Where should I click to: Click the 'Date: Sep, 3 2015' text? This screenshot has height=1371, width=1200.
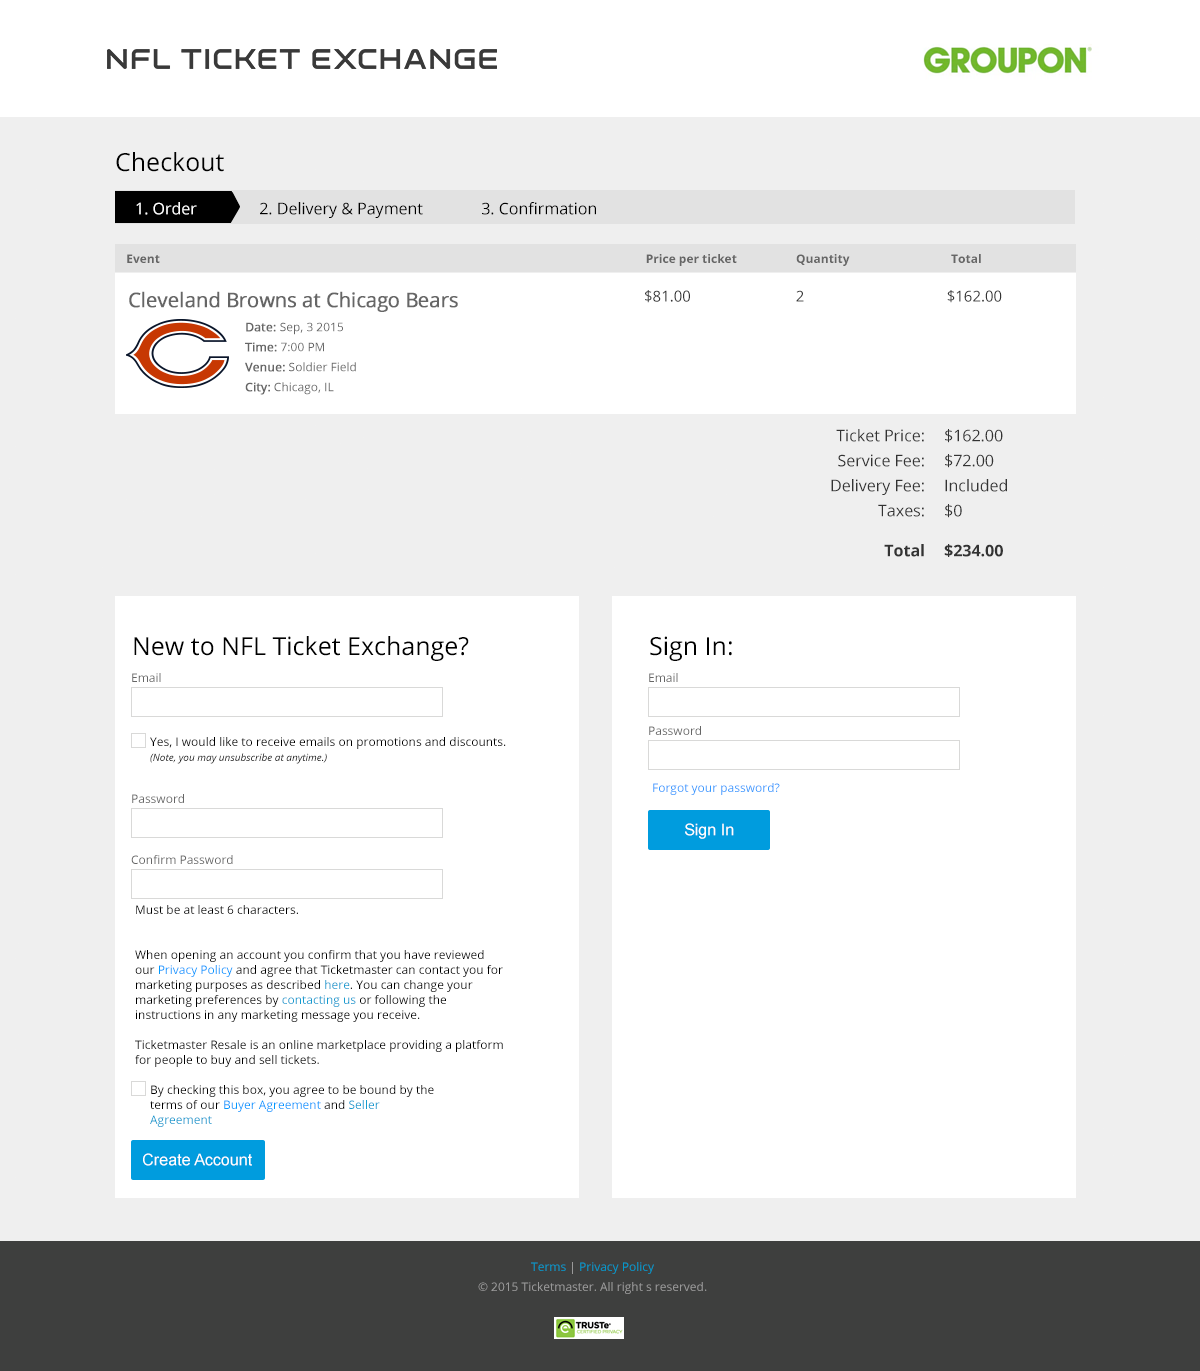pyautogui.click(x=294, y=327)
